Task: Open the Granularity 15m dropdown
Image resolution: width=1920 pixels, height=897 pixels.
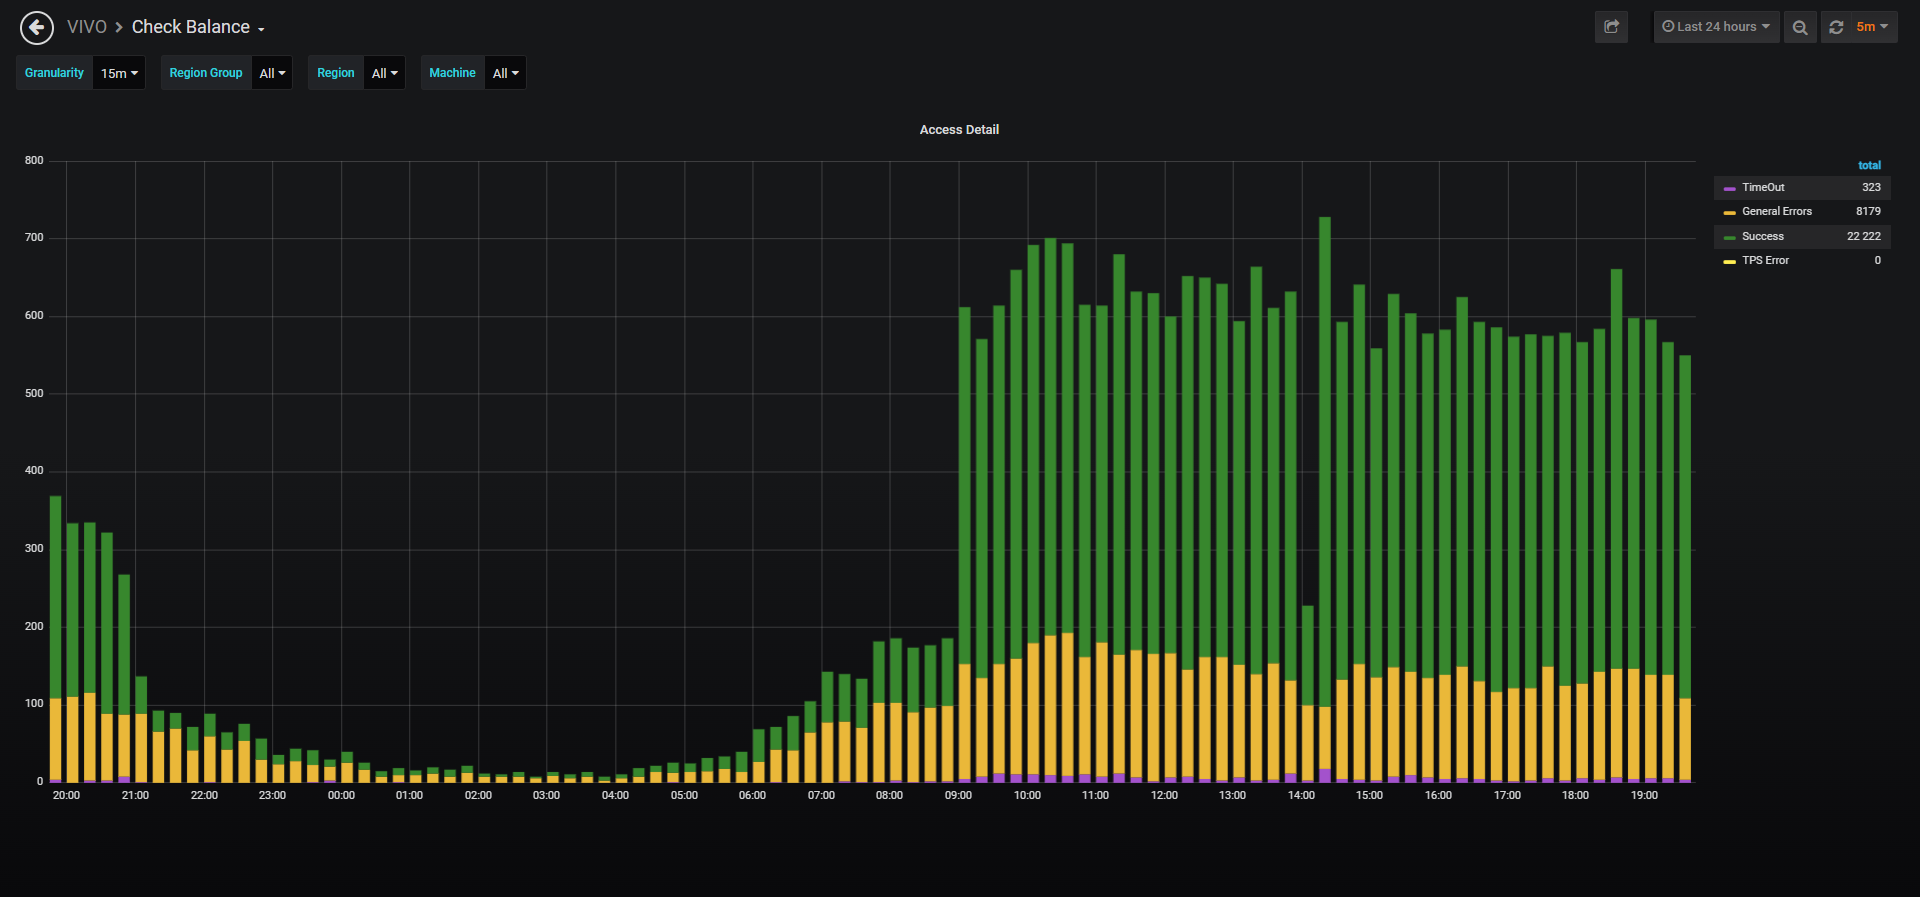Action: click(119, 73)
